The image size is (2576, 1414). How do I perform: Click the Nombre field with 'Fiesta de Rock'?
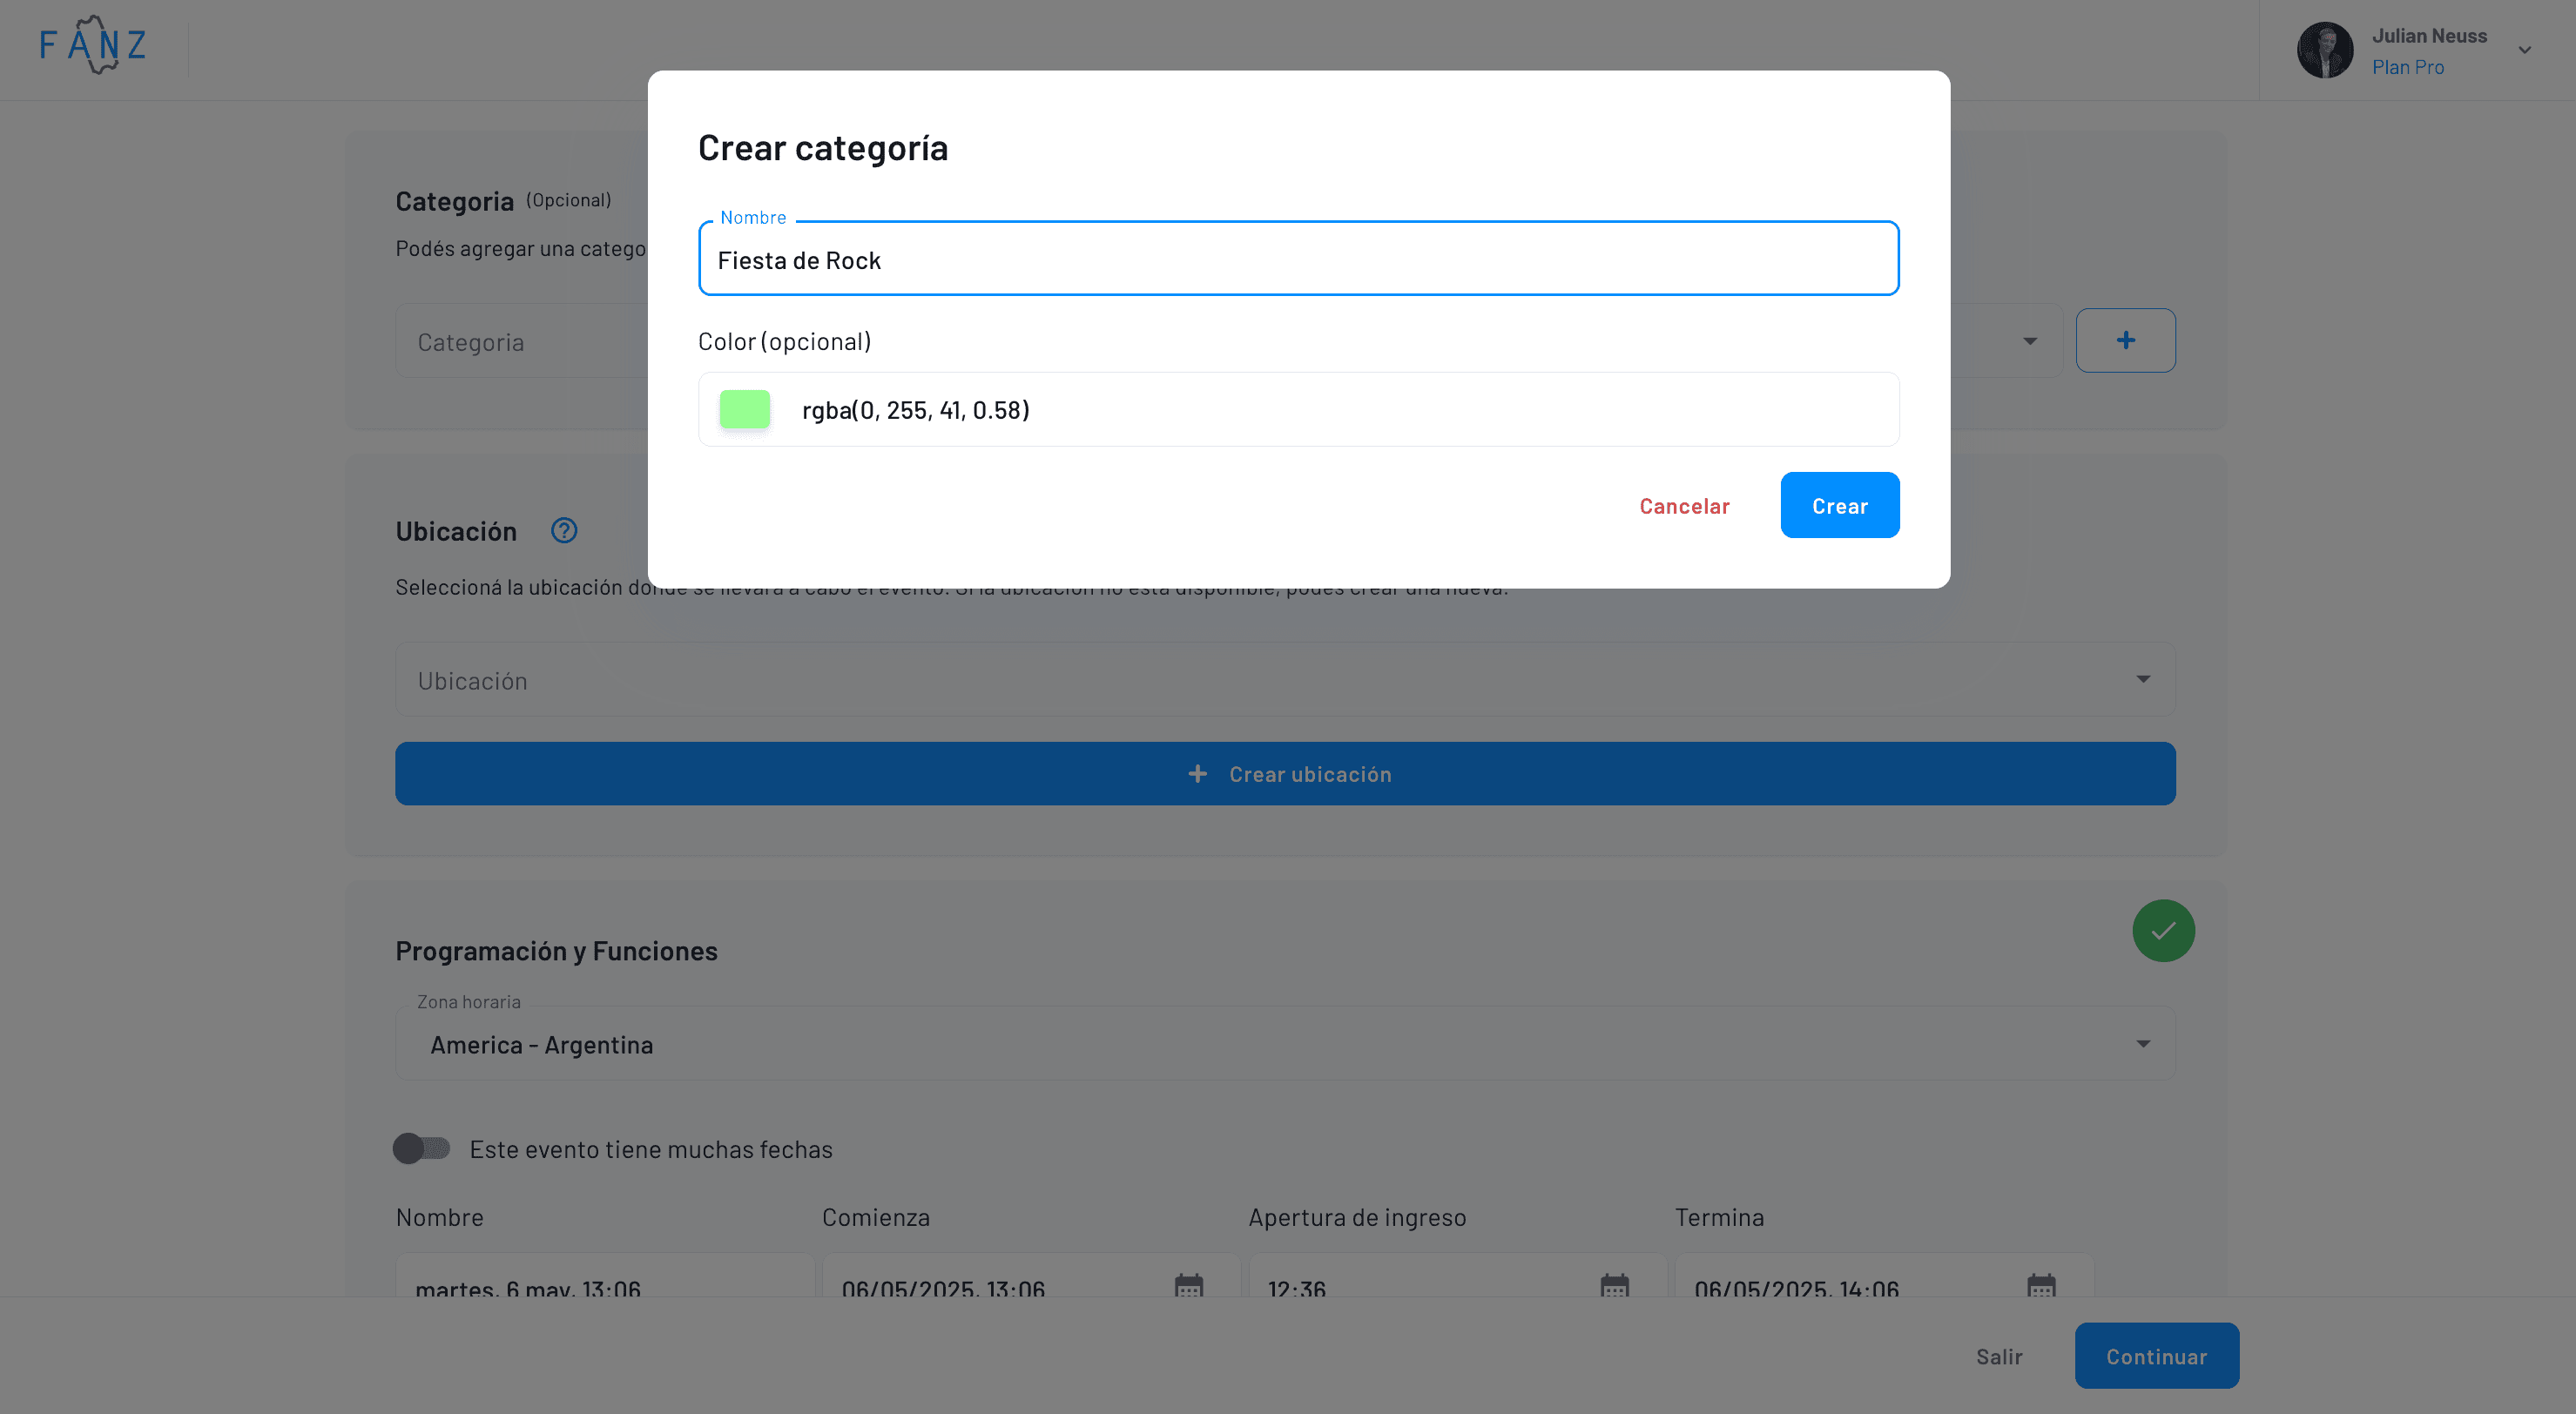[1298, 260]
